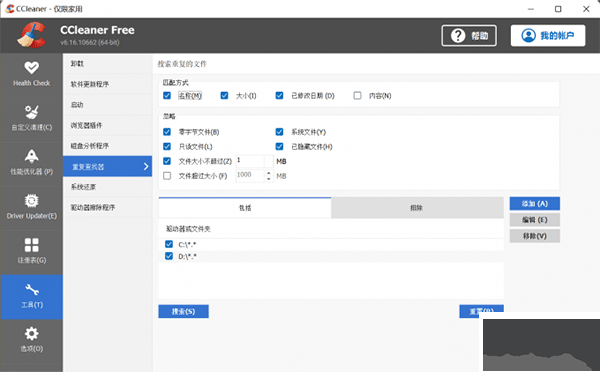
Task: Click the account person icon
Action: 528,36
